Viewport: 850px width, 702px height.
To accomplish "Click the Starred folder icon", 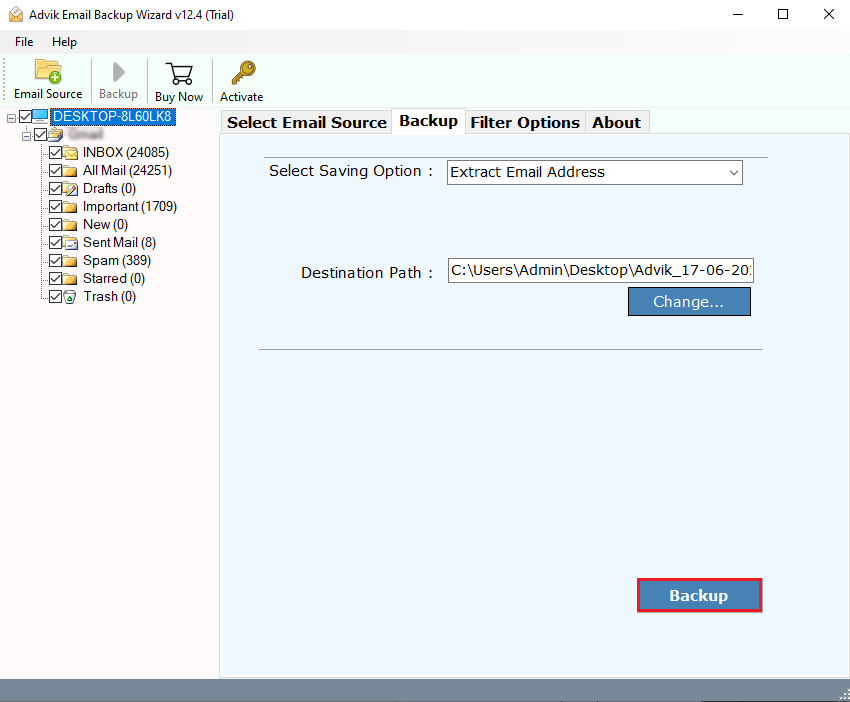I will point(70,279).
